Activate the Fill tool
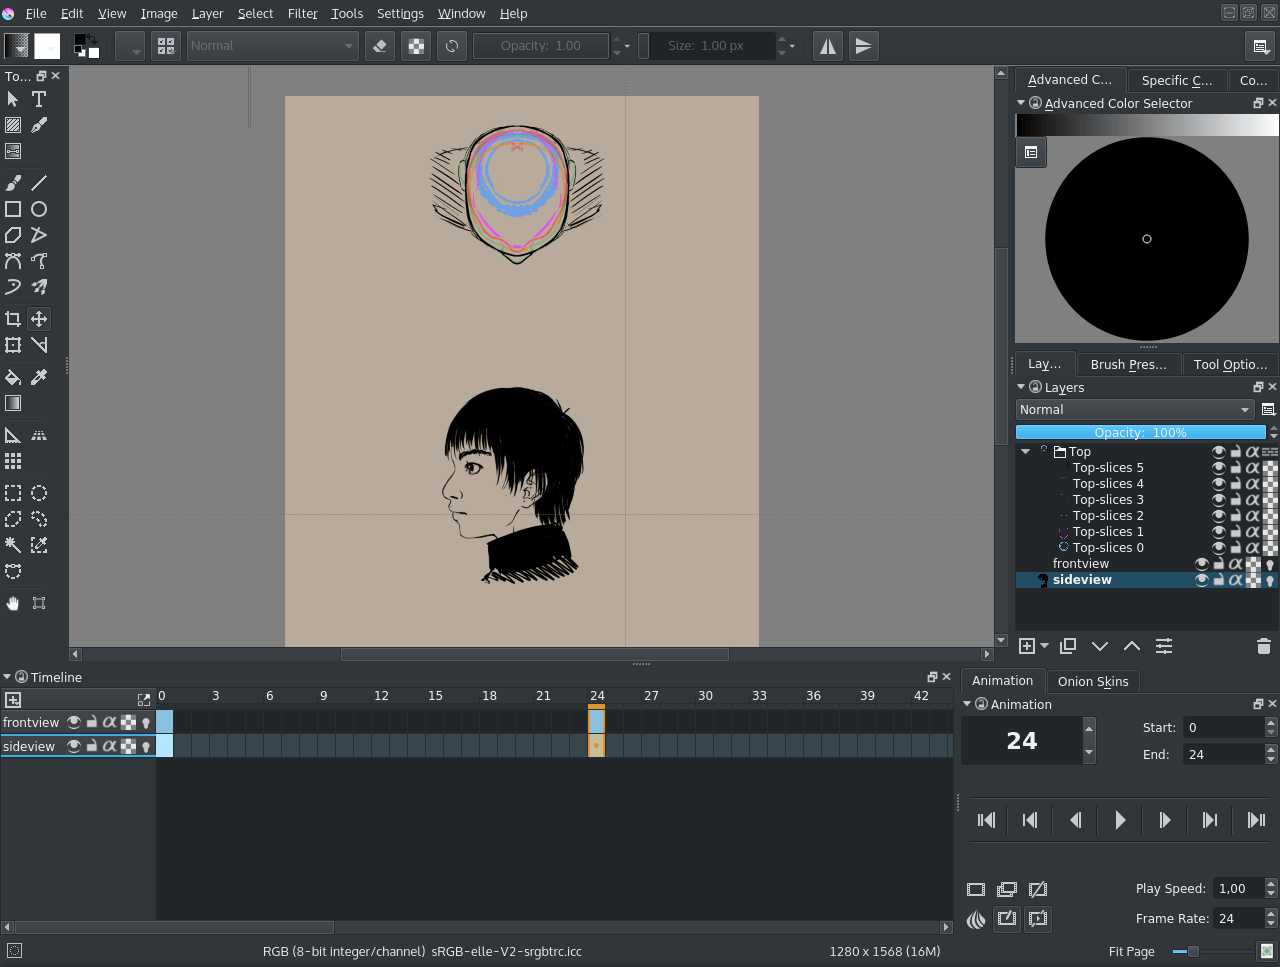Screen dimensions: 1280x967 [13, 377]
